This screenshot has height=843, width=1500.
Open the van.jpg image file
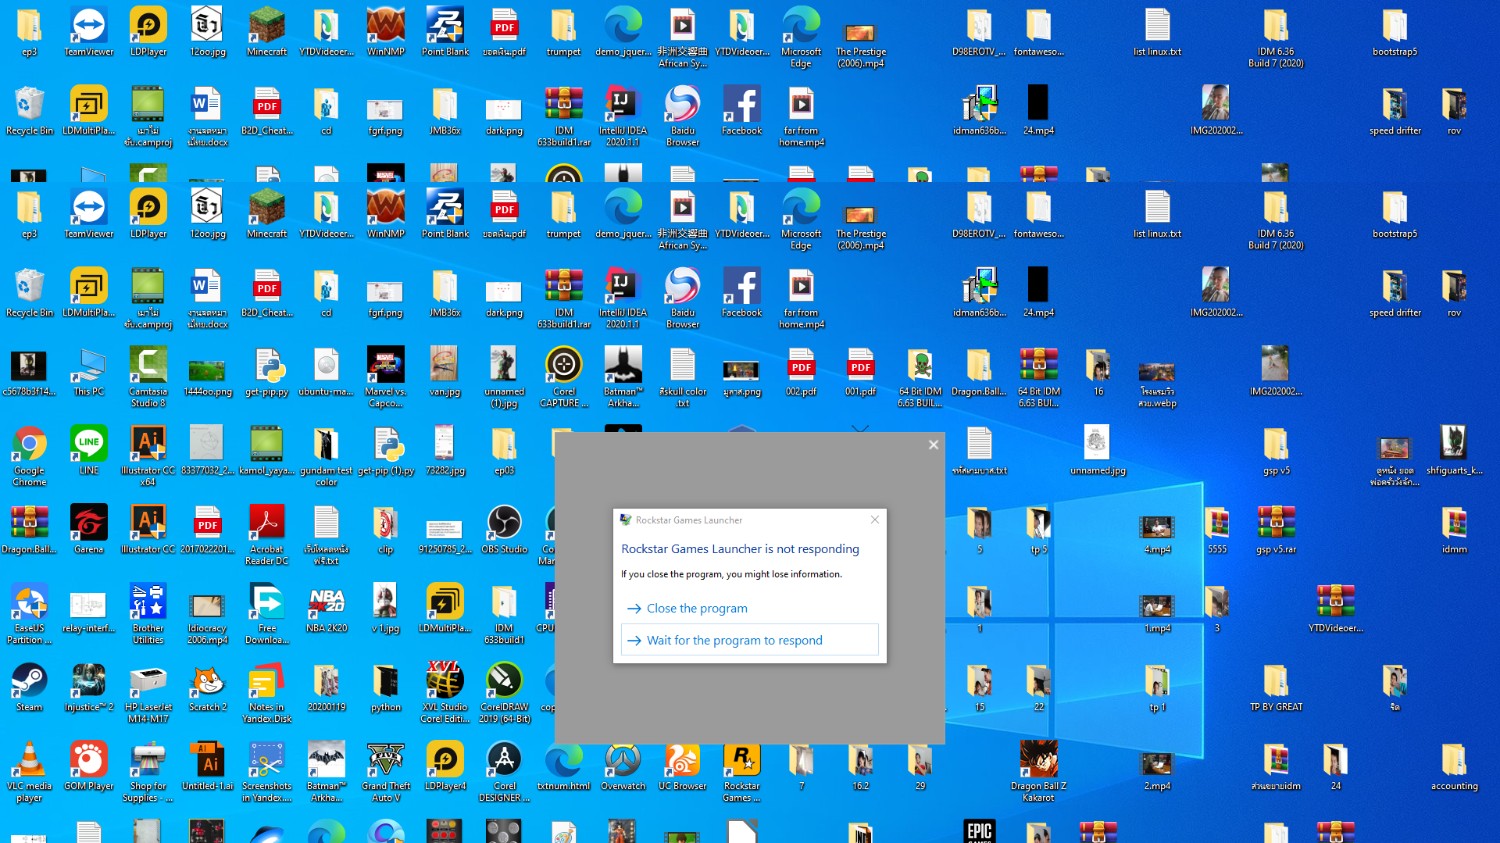tap(445, 373)
